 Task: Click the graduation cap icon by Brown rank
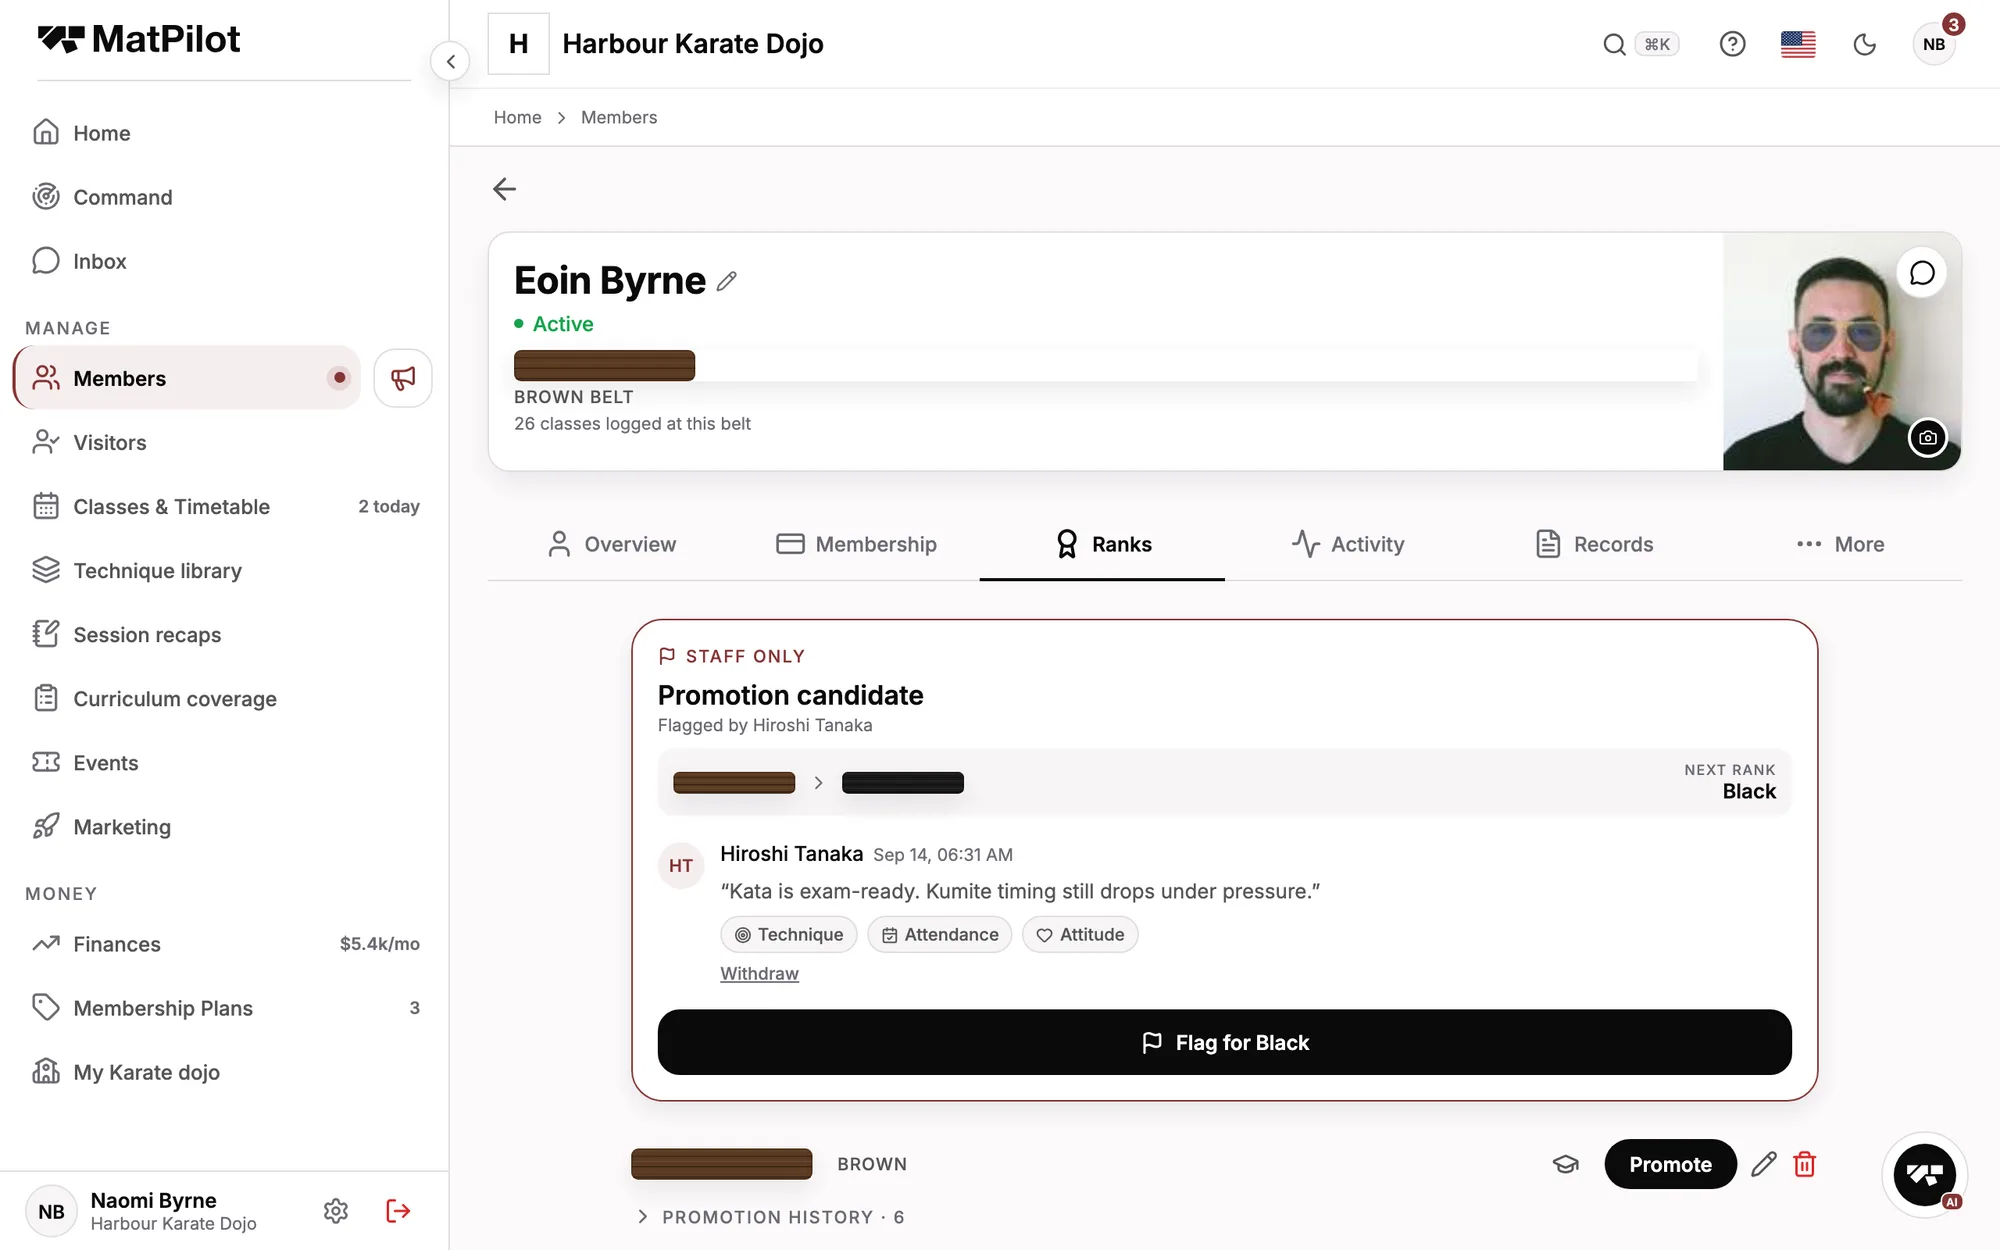coord(1566,1164)
